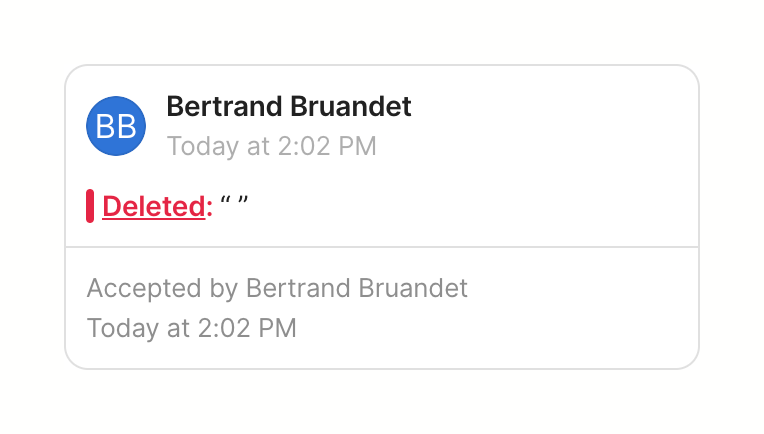Click the empty quoted deleted text
The image size is (764, 434).
coord(234,205)
